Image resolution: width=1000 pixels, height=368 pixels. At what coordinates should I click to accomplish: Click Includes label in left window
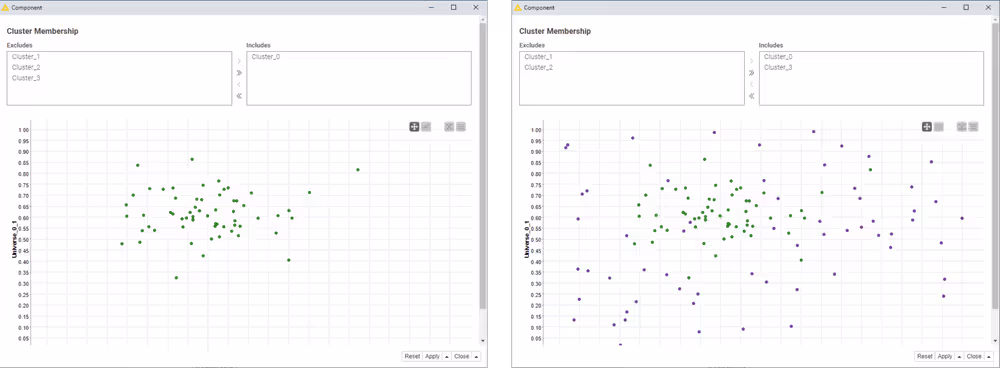pos(258,45)
